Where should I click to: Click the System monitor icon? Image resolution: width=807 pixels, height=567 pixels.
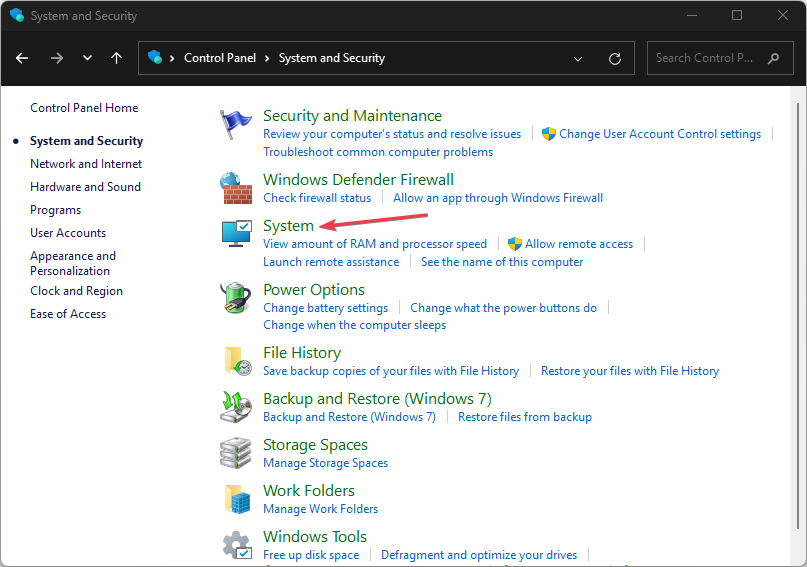point(236,234)
